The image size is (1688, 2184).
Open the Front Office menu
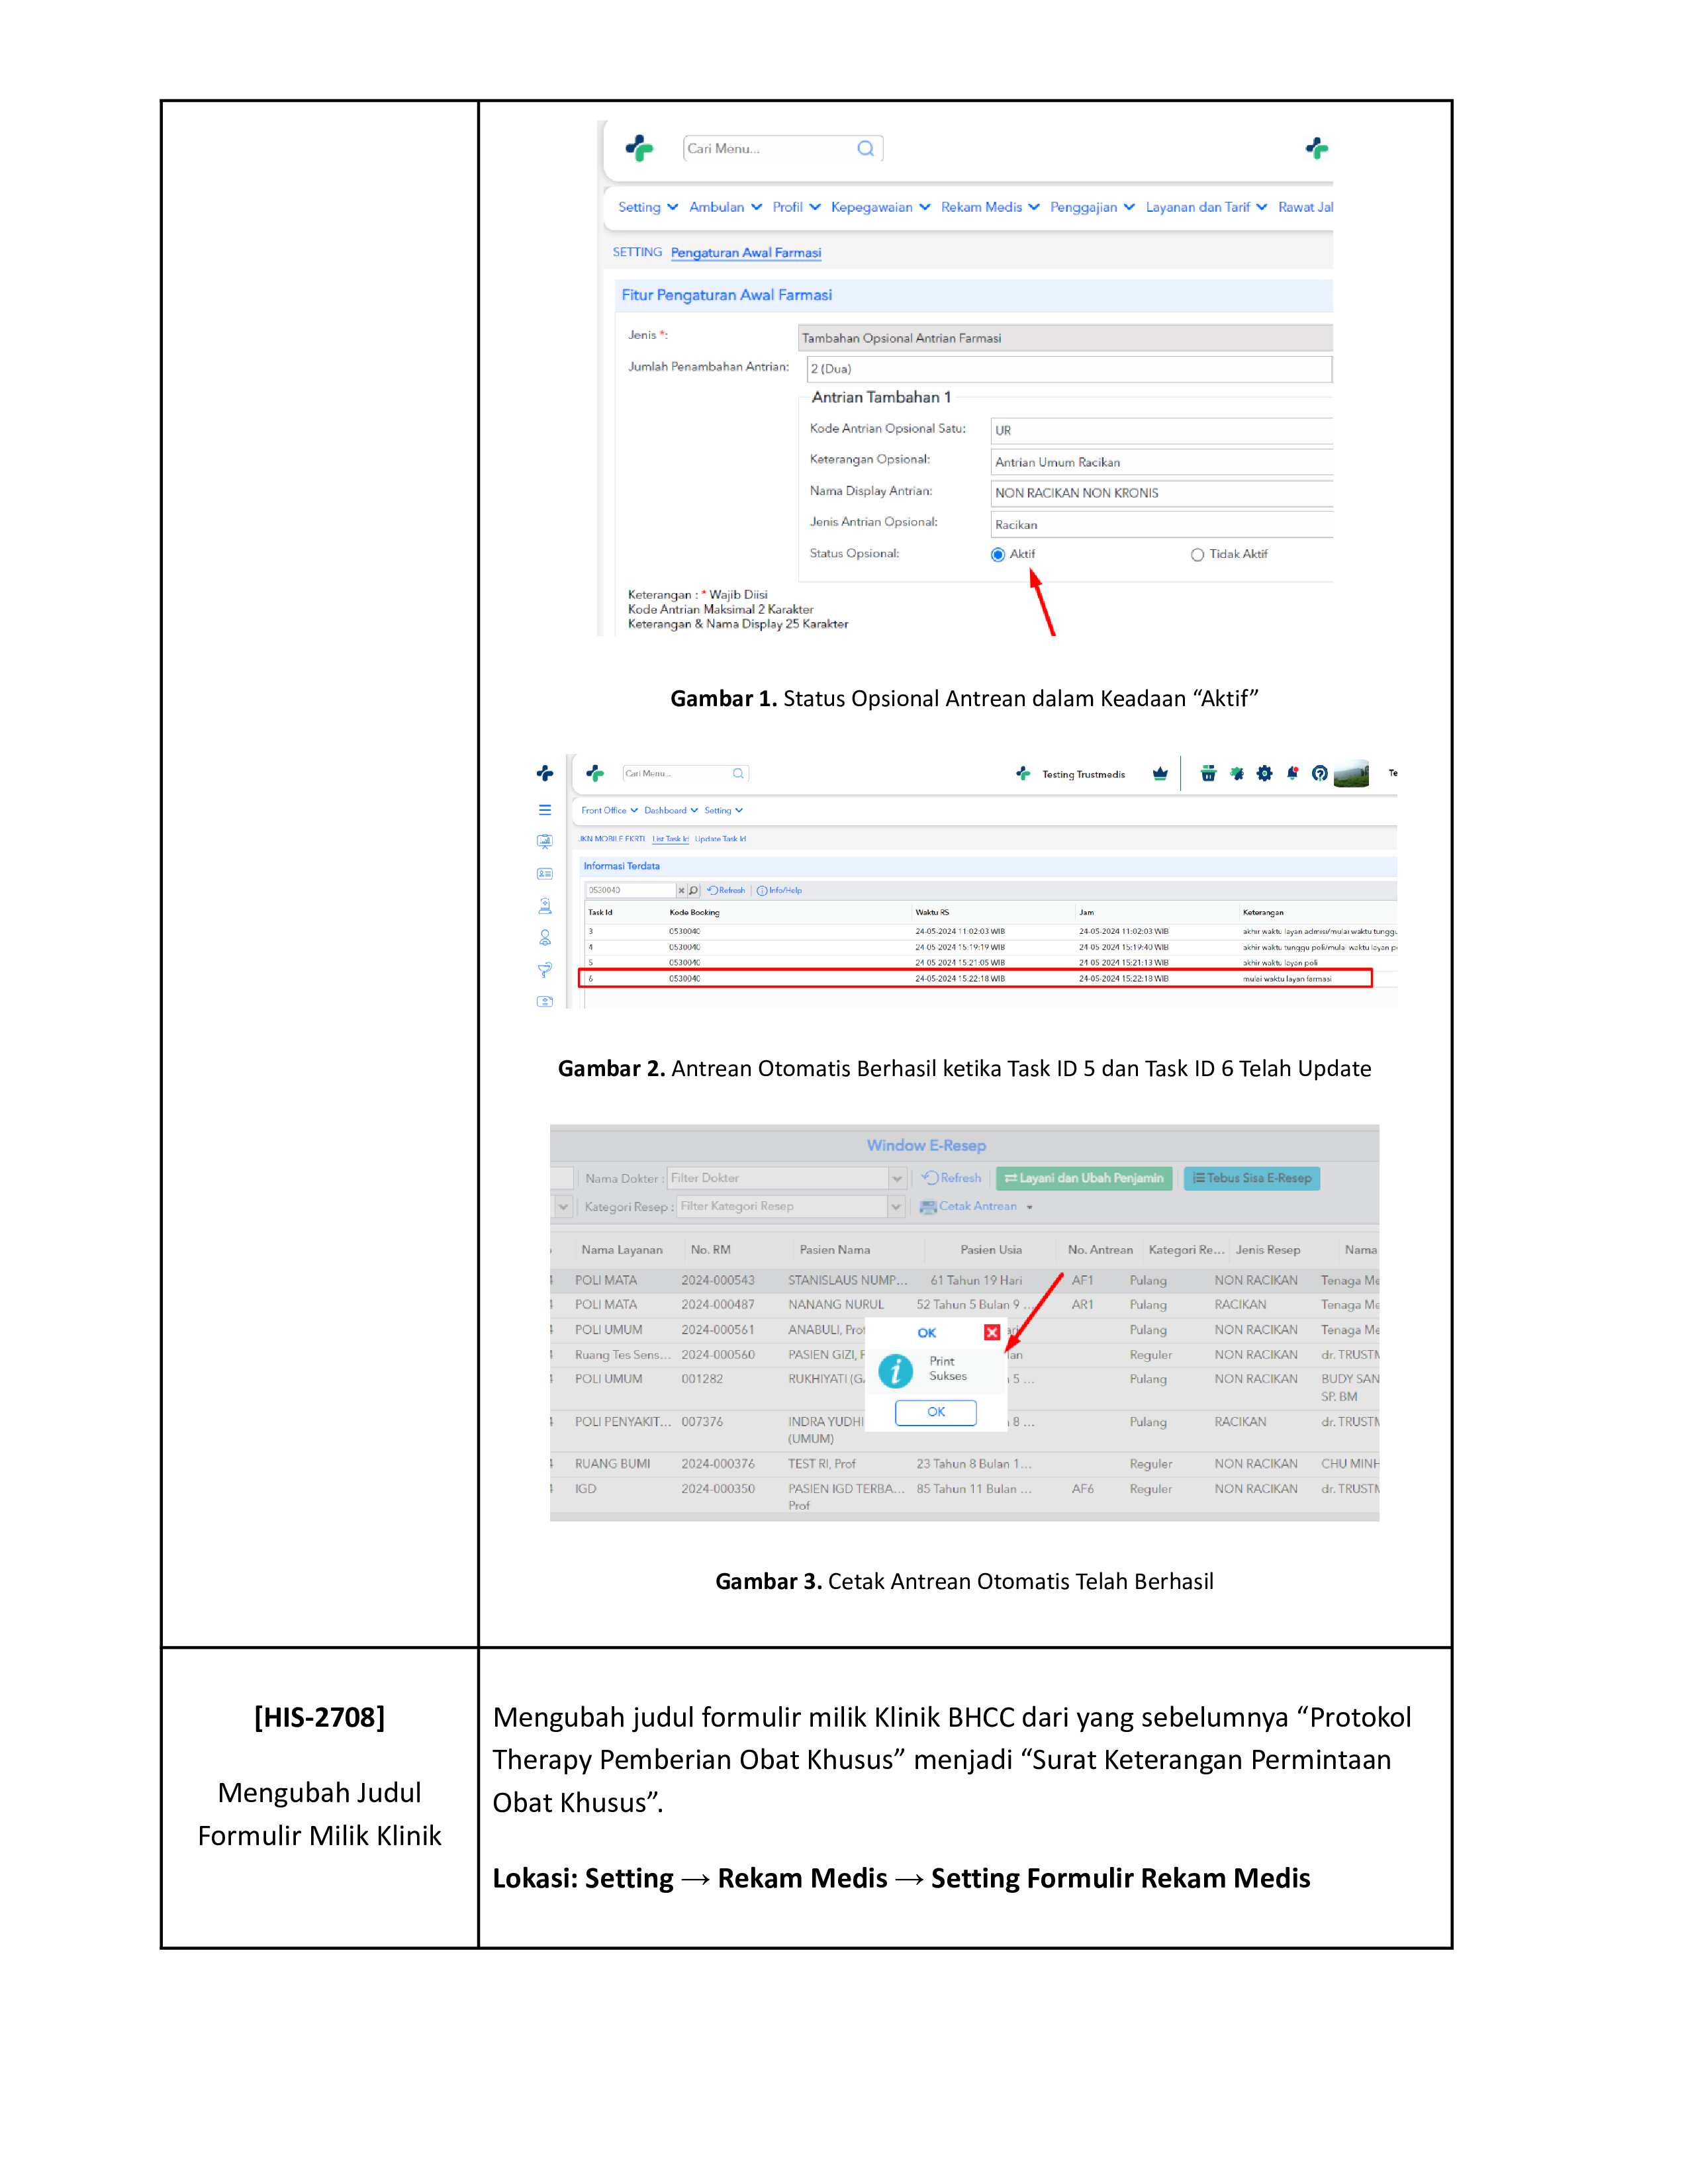[609, 810]
